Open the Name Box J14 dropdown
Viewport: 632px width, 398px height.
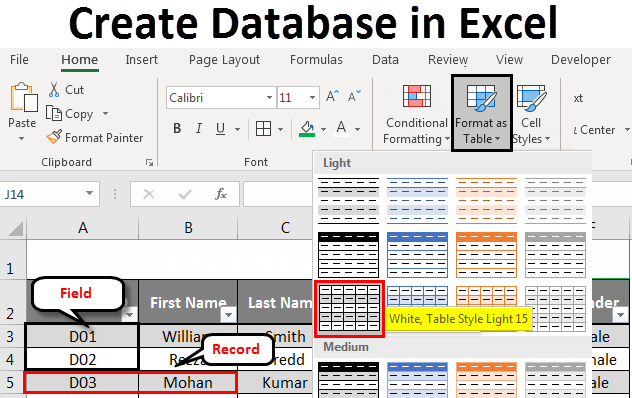89,193
